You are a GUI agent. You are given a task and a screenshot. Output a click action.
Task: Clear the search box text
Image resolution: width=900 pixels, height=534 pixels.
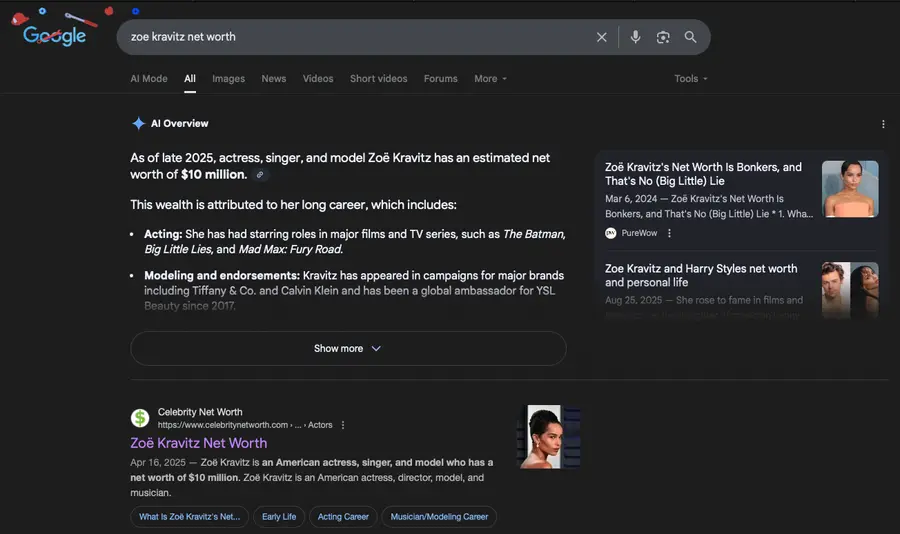click(601, 37)
